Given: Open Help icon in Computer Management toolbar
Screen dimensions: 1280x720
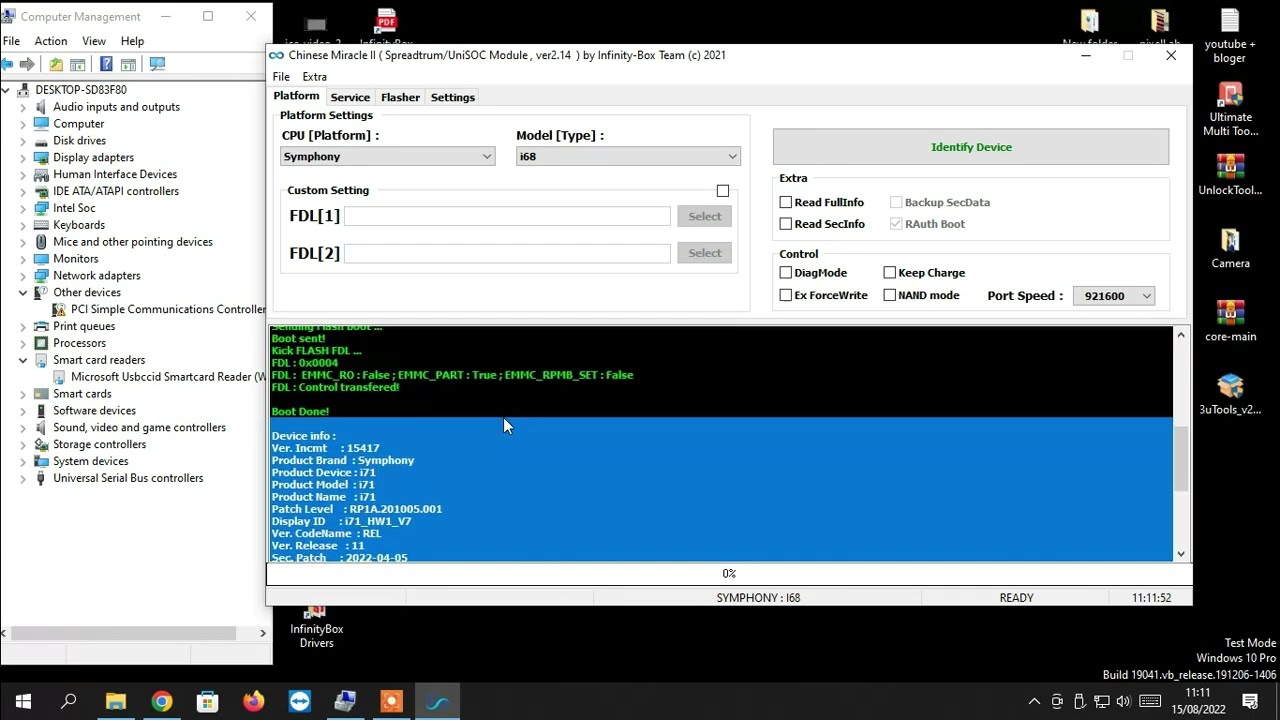Looking at the screenshot, I should coord(106,64).
